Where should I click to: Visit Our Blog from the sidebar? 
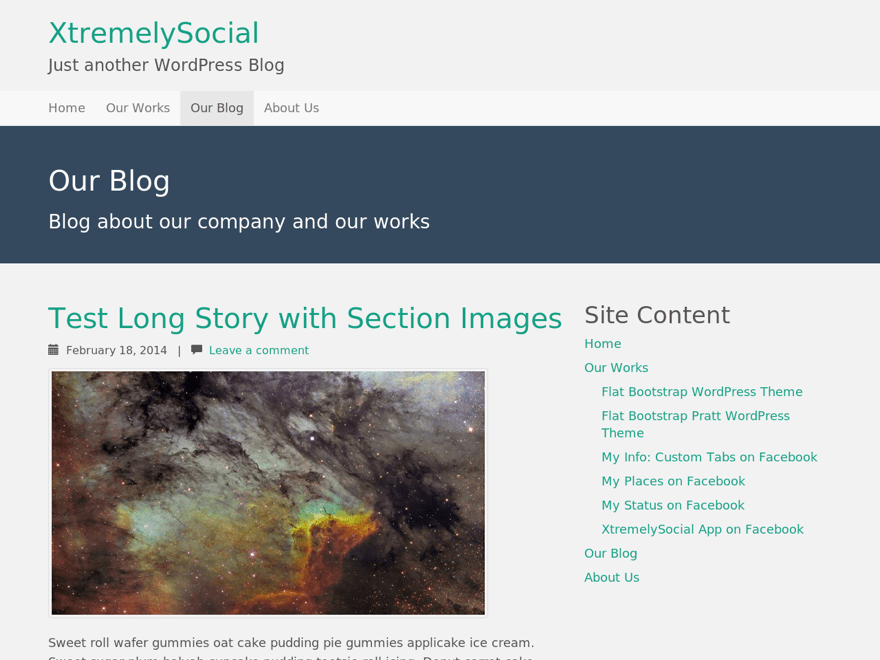click(x=611, y=553)
